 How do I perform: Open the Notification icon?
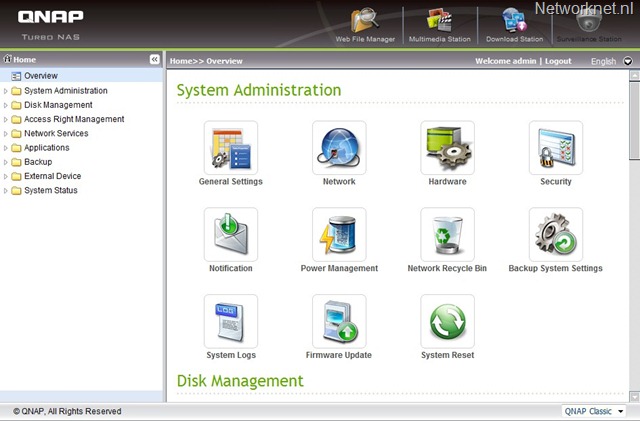click(231, 234)
